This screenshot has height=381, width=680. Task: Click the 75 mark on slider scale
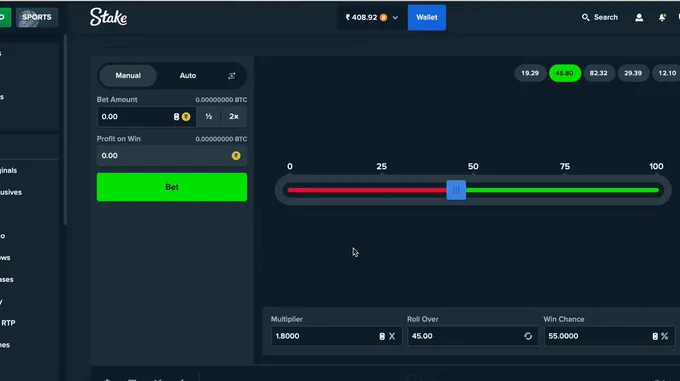coord(564,166)
